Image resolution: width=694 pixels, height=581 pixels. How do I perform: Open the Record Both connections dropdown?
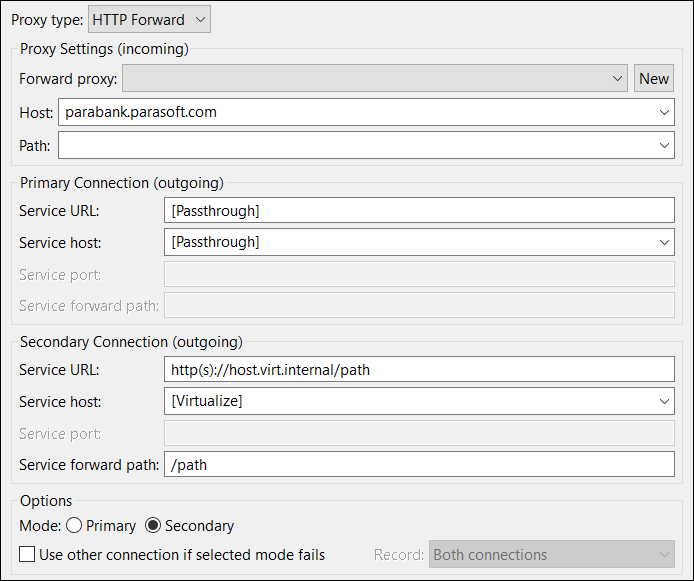coord(551,554)
